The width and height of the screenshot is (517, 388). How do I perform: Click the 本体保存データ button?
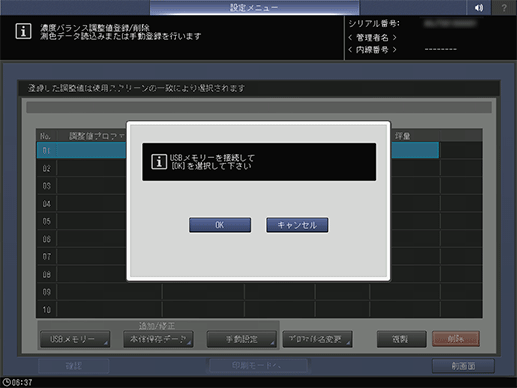158,339
